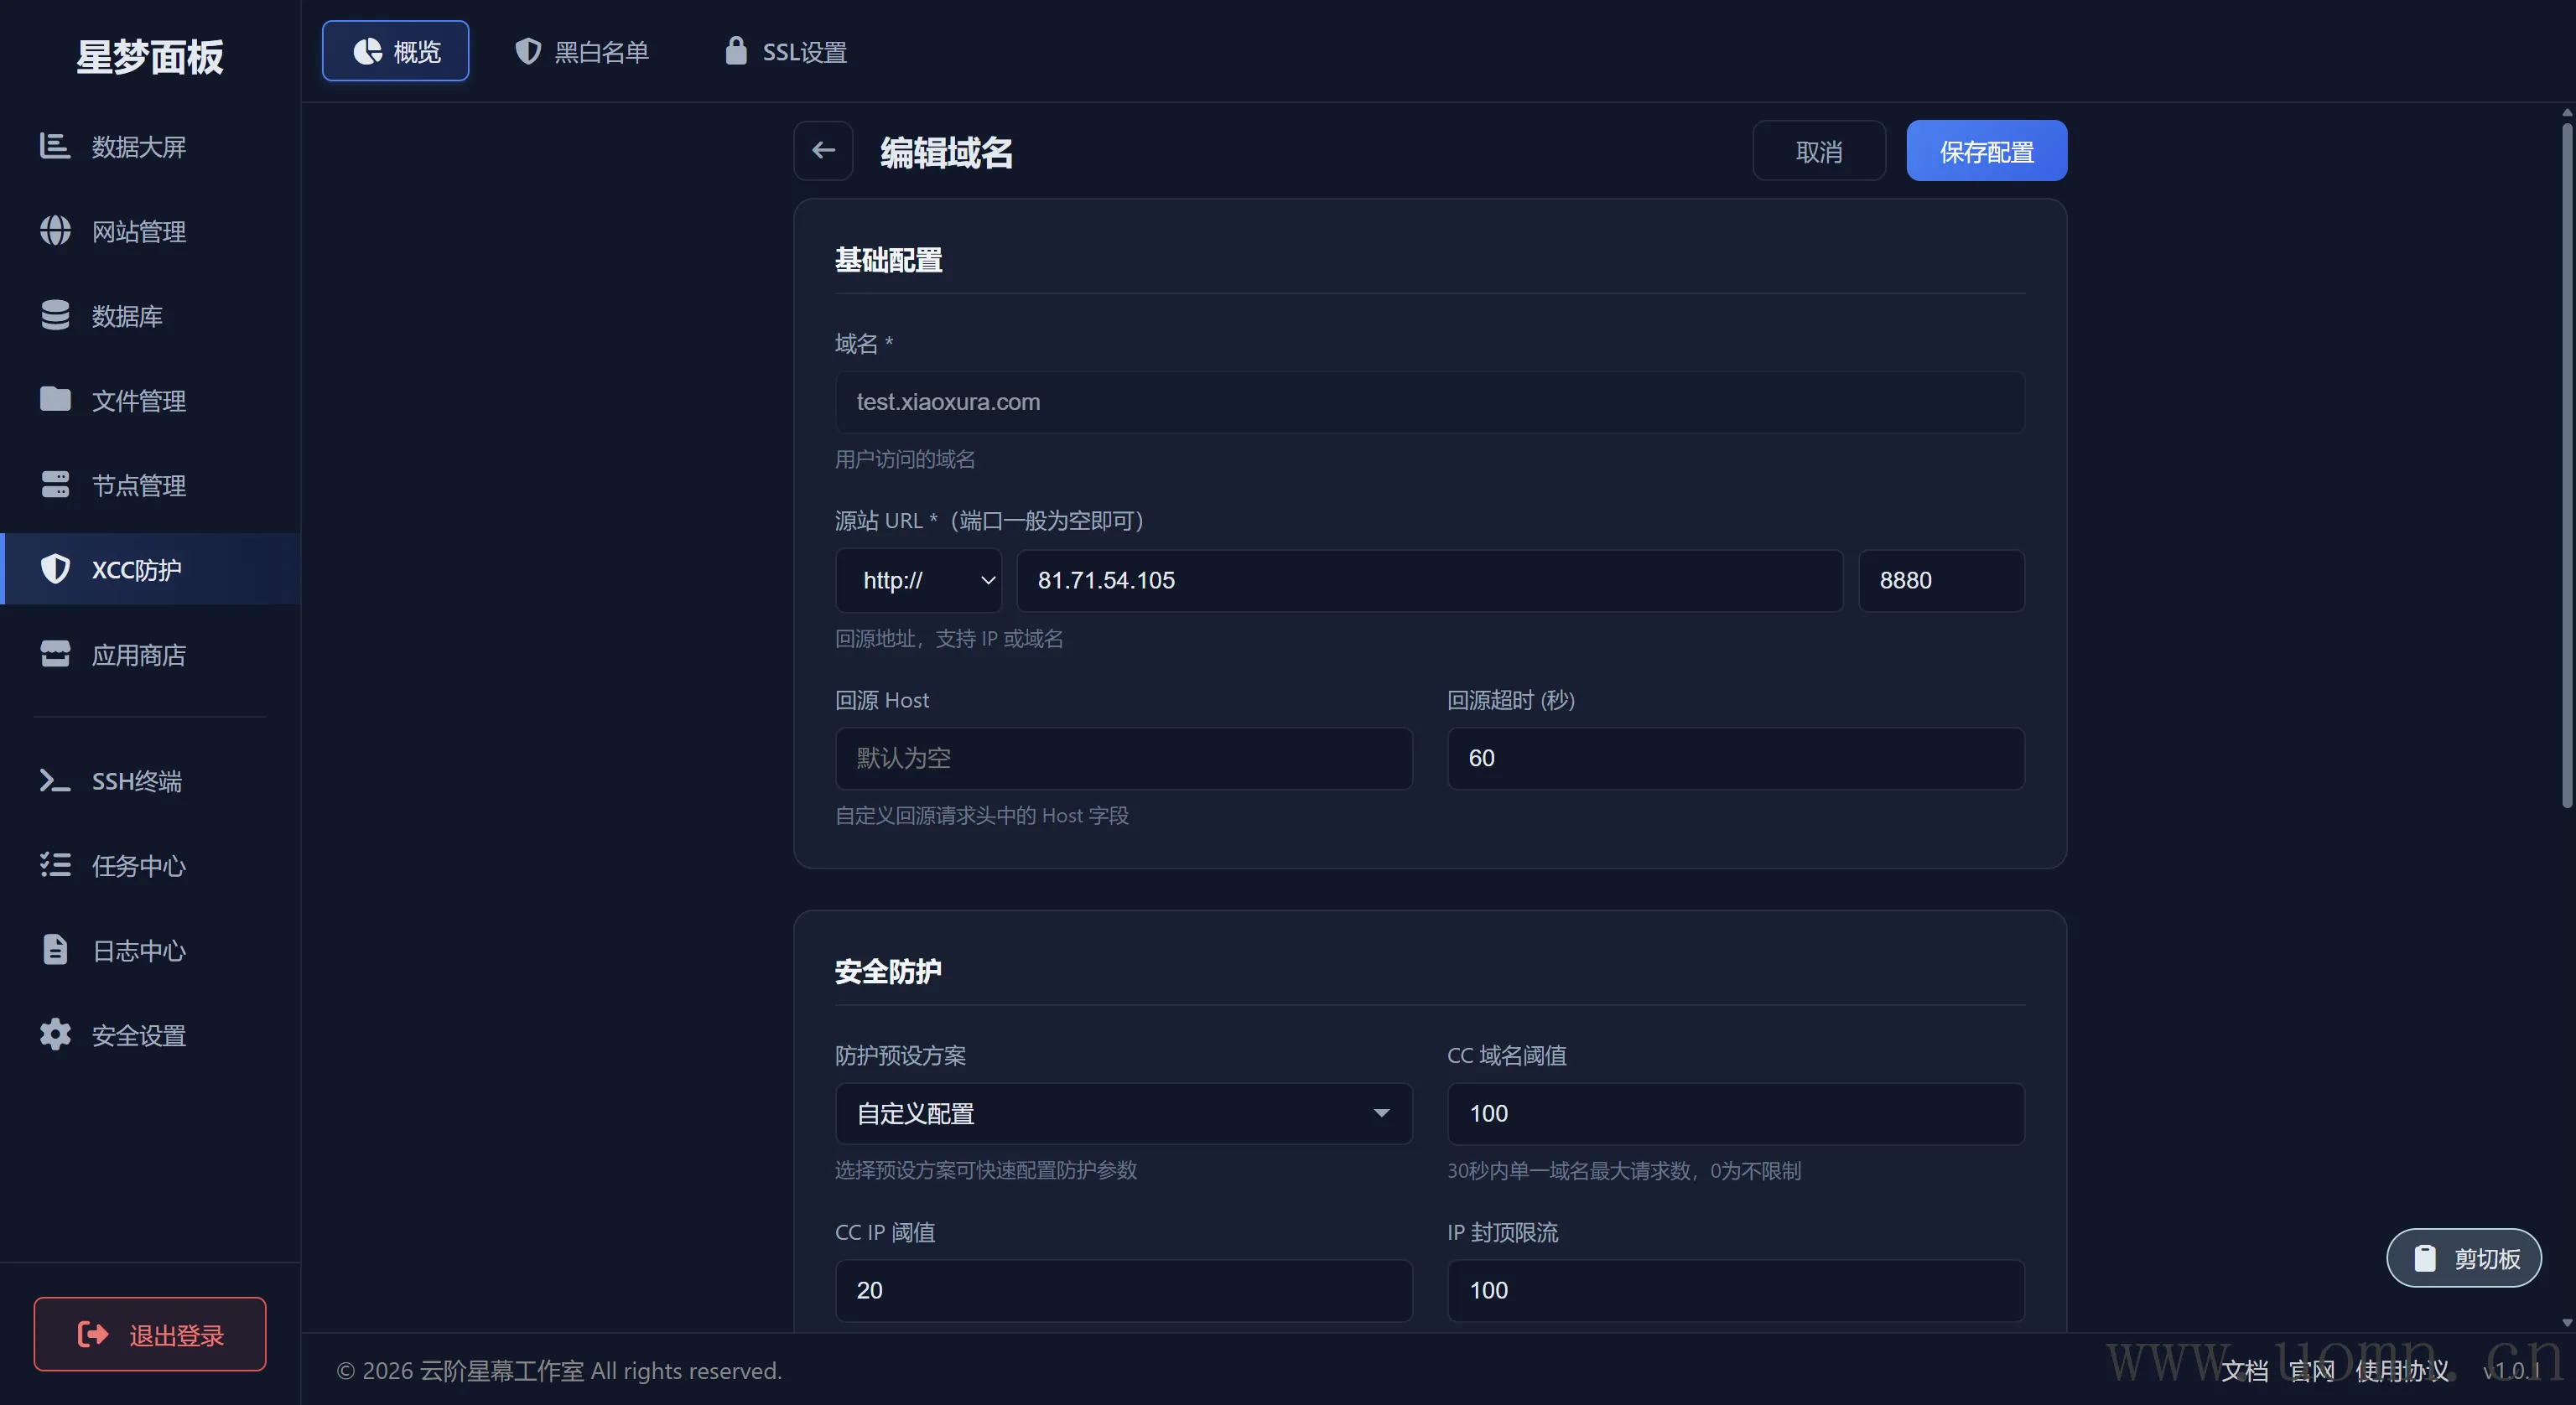
Task: Click the 网站管理 globe icon
Action: (55, 231)
